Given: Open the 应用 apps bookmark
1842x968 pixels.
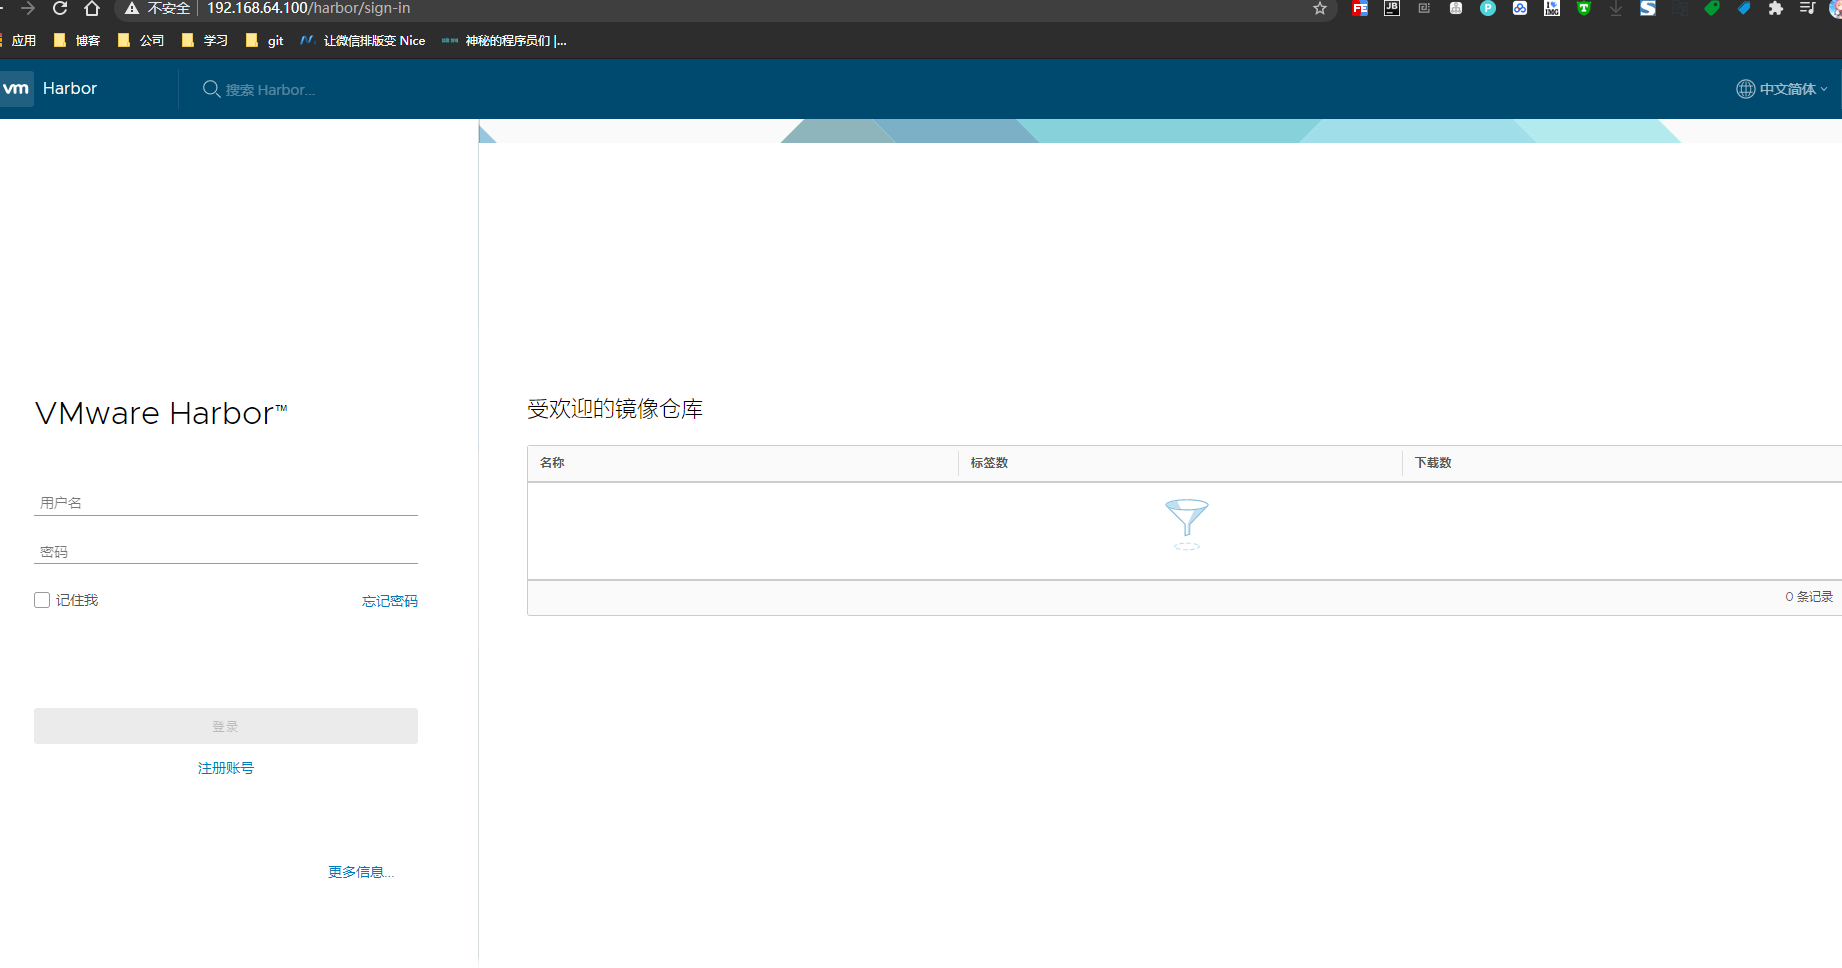Looking at the screenshot, I should point(19,41).
